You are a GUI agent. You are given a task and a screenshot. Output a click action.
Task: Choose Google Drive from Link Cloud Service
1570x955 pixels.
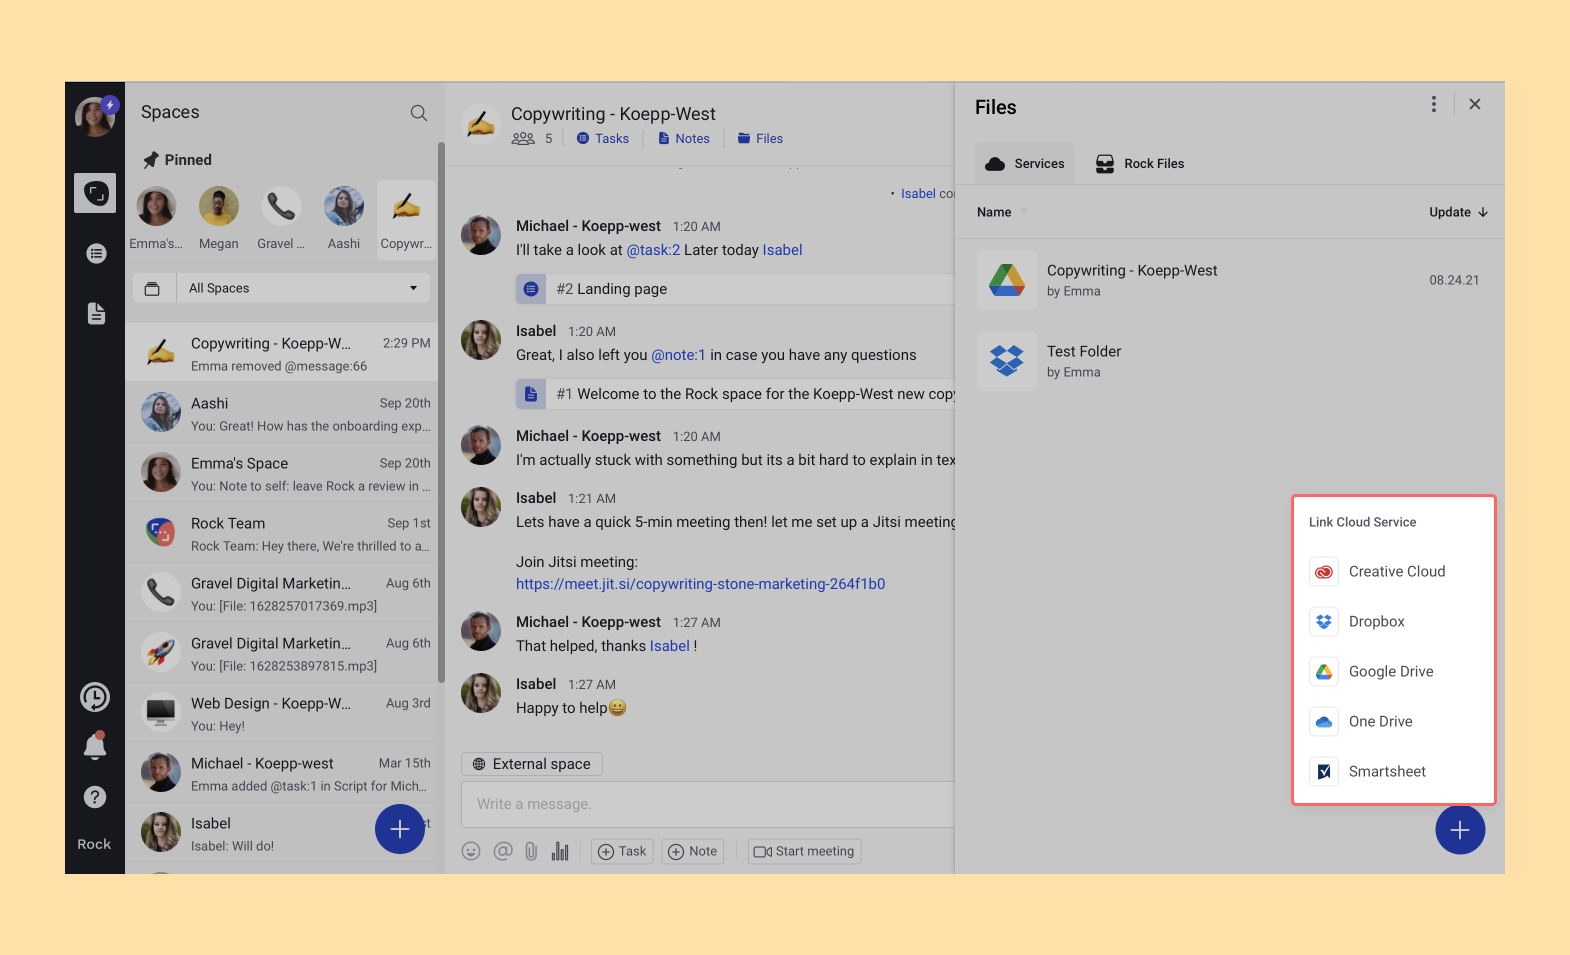(1390, 672)
